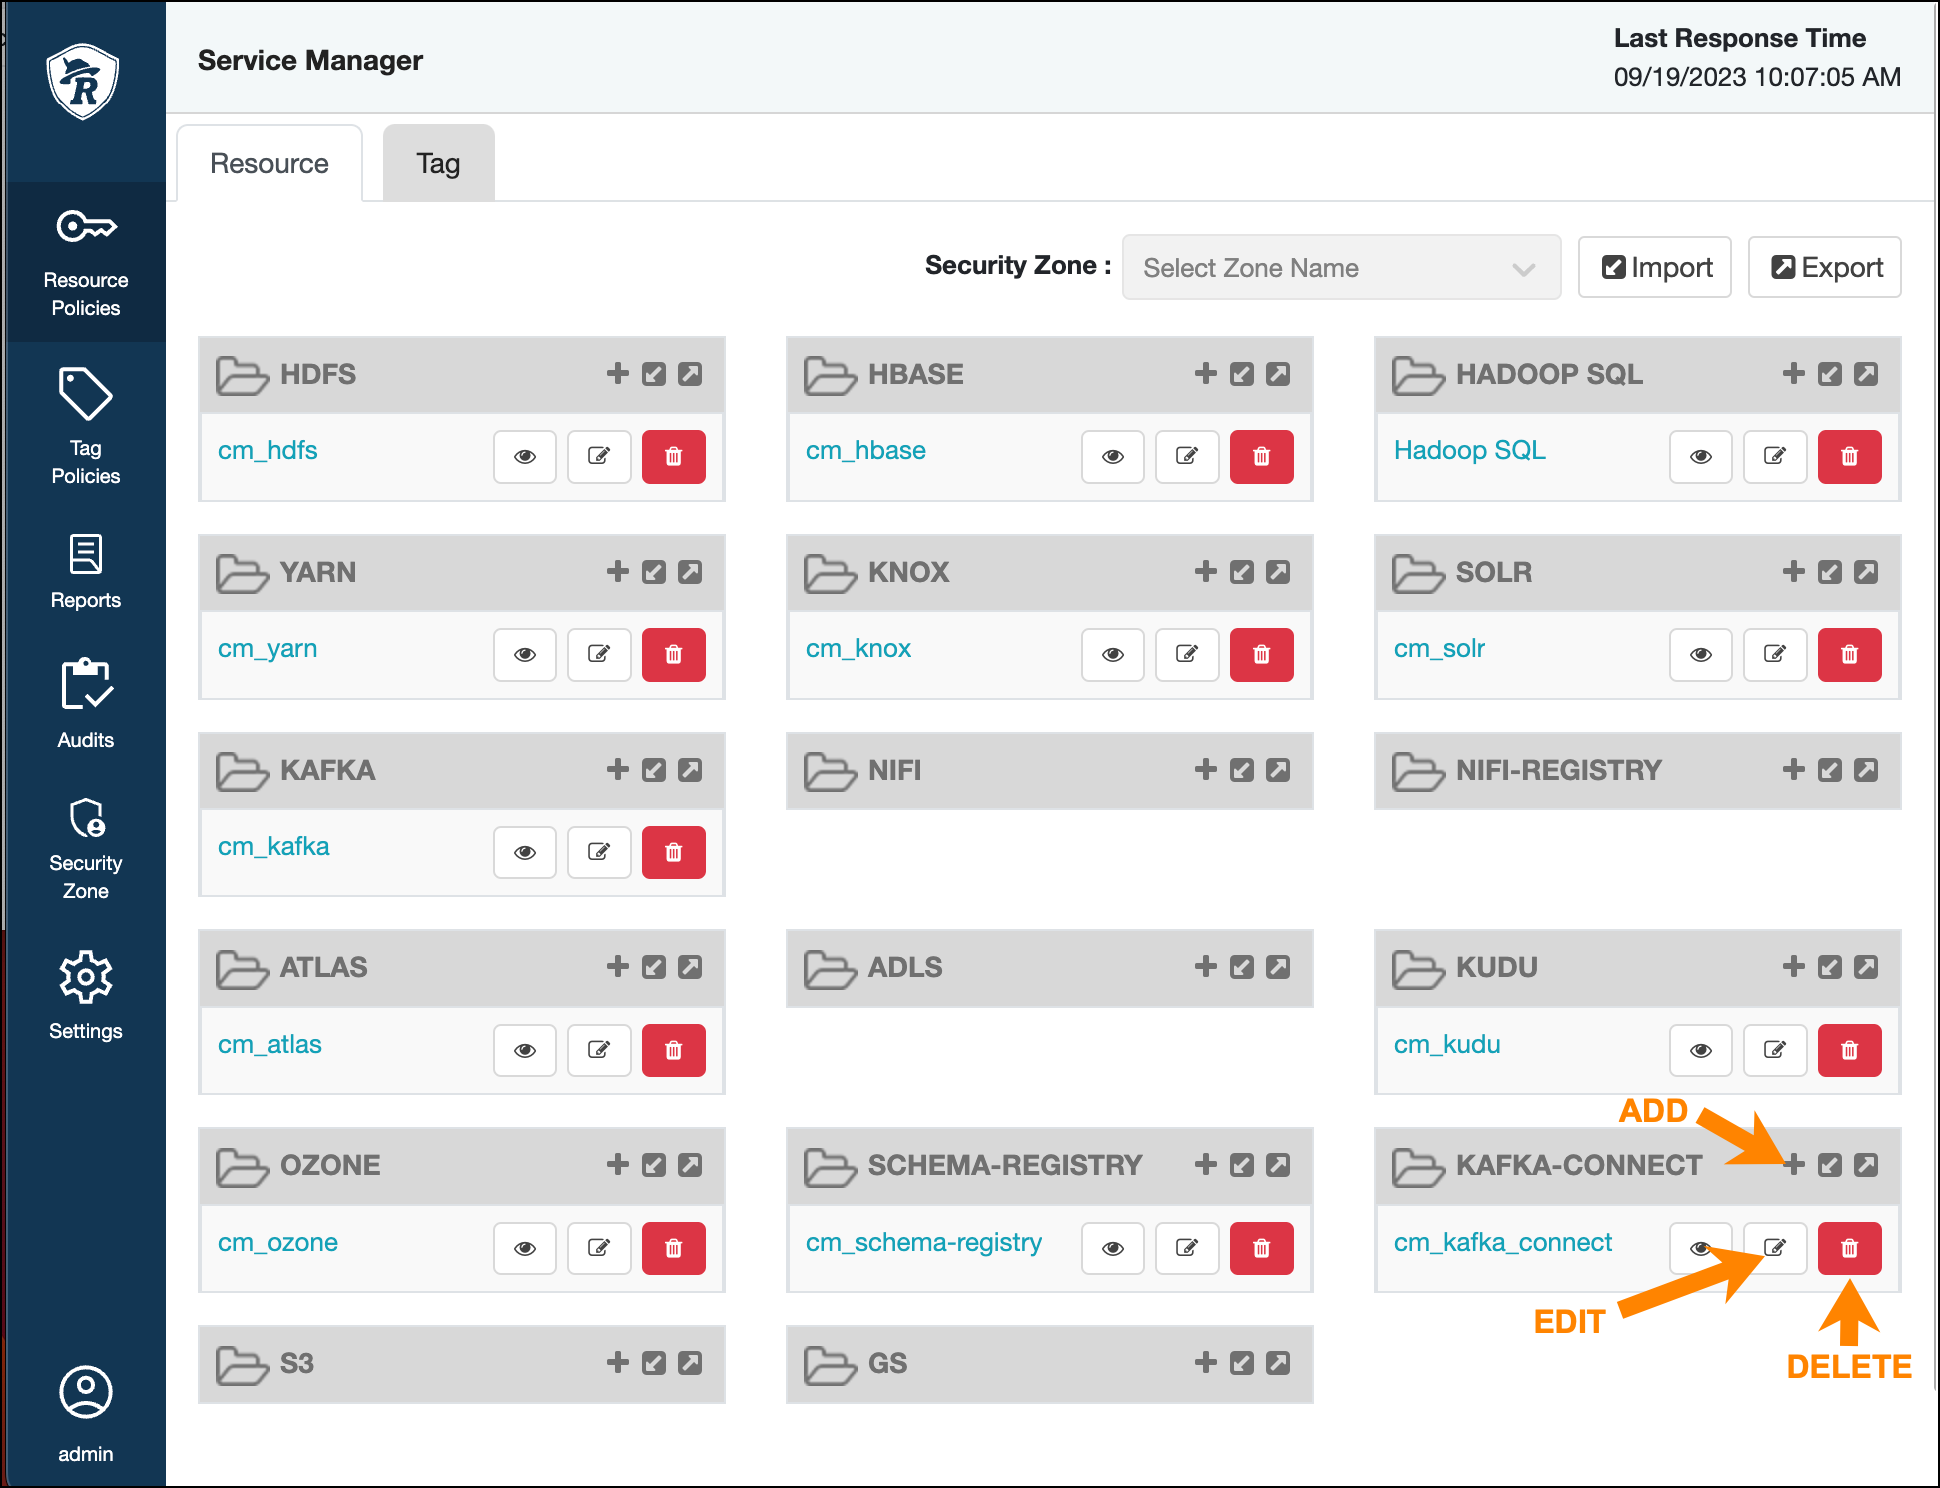
Task: Click the Export button
Action: pos(1824,267)
